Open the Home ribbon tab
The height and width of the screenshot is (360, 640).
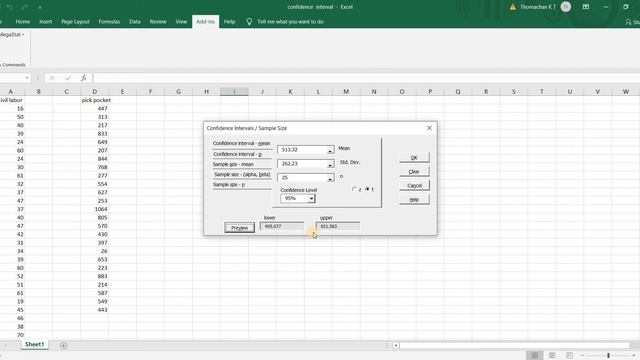point(23,22)
